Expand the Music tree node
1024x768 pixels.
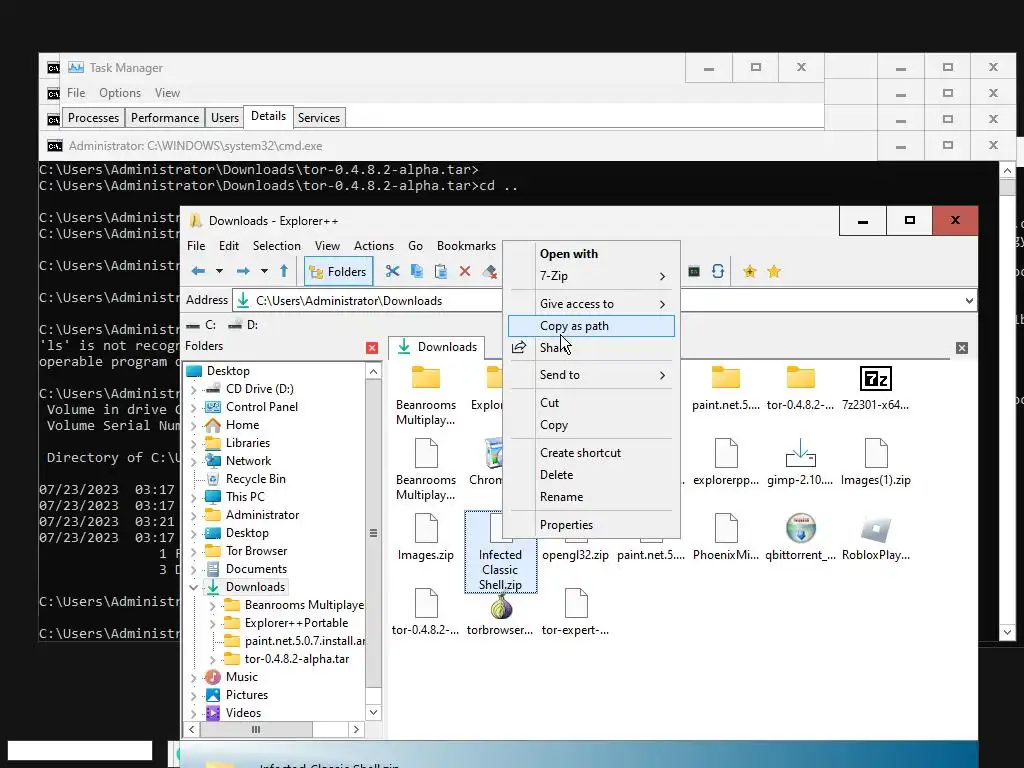[193, 677]
